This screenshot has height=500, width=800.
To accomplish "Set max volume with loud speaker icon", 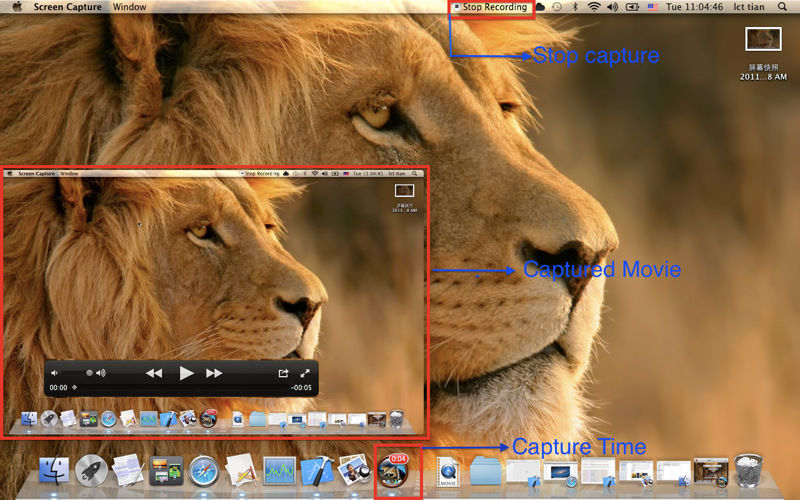I will [x=101, y=373].
